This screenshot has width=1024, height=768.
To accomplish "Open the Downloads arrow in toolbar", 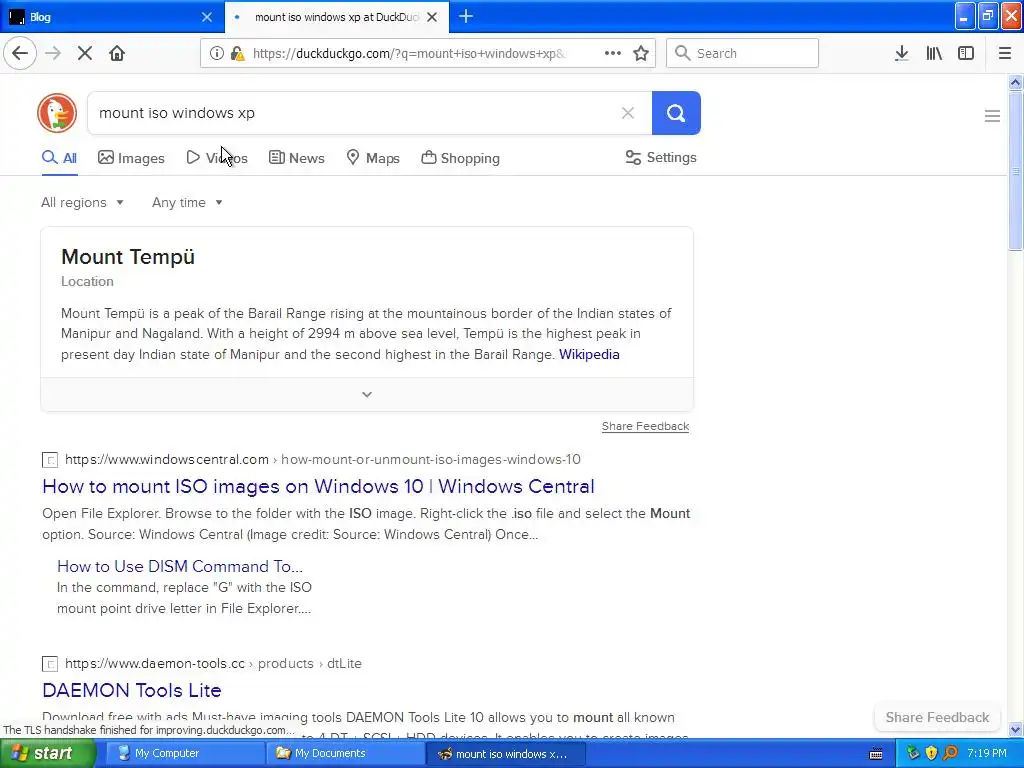I will [x=901, y=53].
